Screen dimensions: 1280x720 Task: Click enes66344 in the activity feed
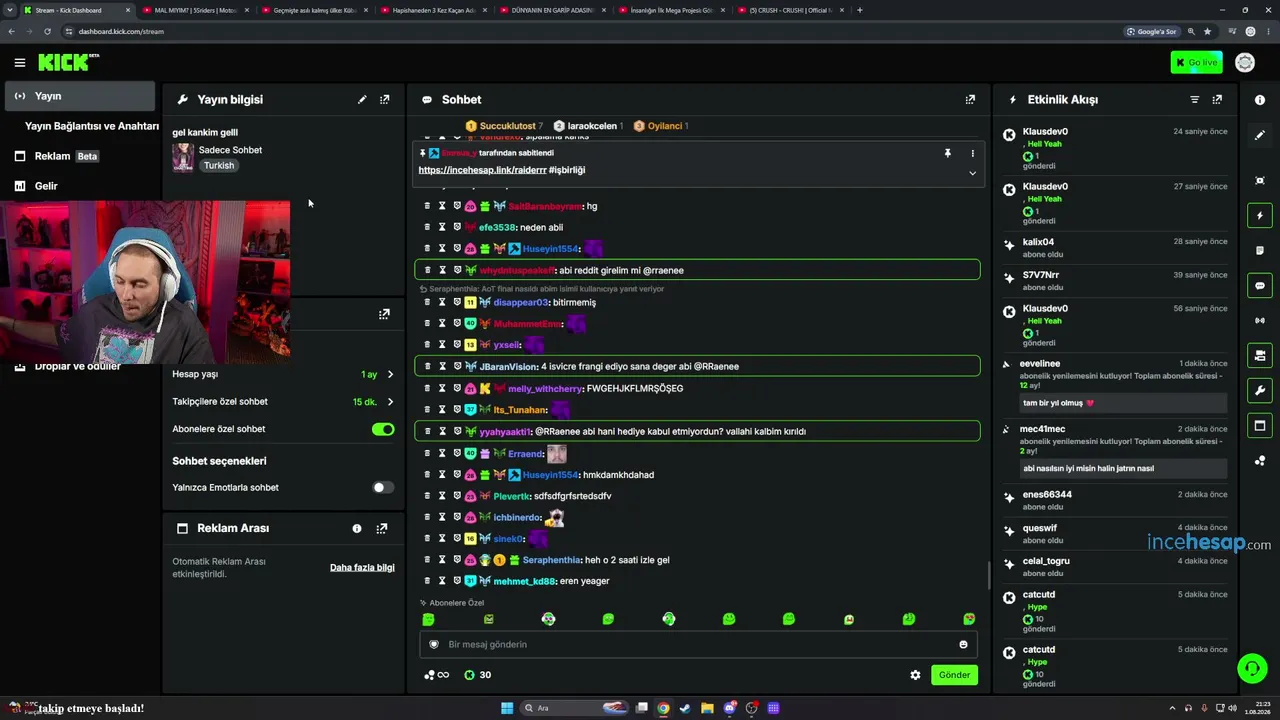click(1047, 495)
